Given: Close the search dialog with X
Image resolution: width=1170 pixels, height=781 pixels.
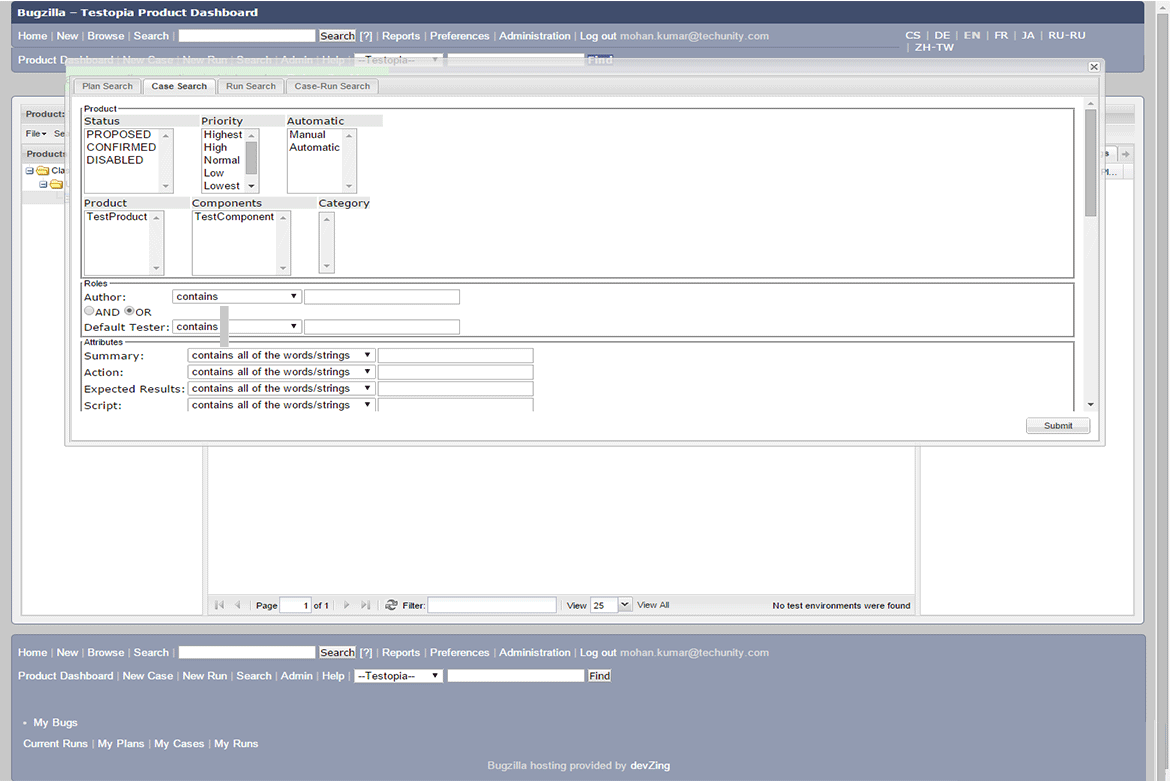Looking at the screenshot, I should pos(1093,67).
